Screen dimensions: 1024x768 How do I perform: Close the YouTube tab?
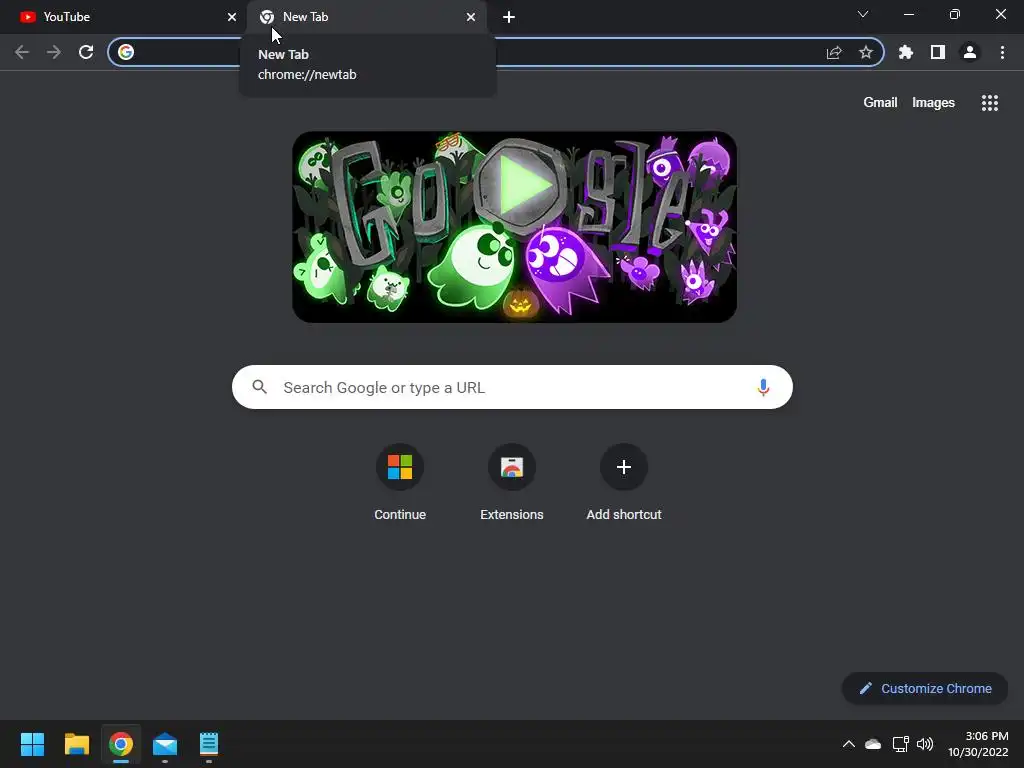point(232,17)
